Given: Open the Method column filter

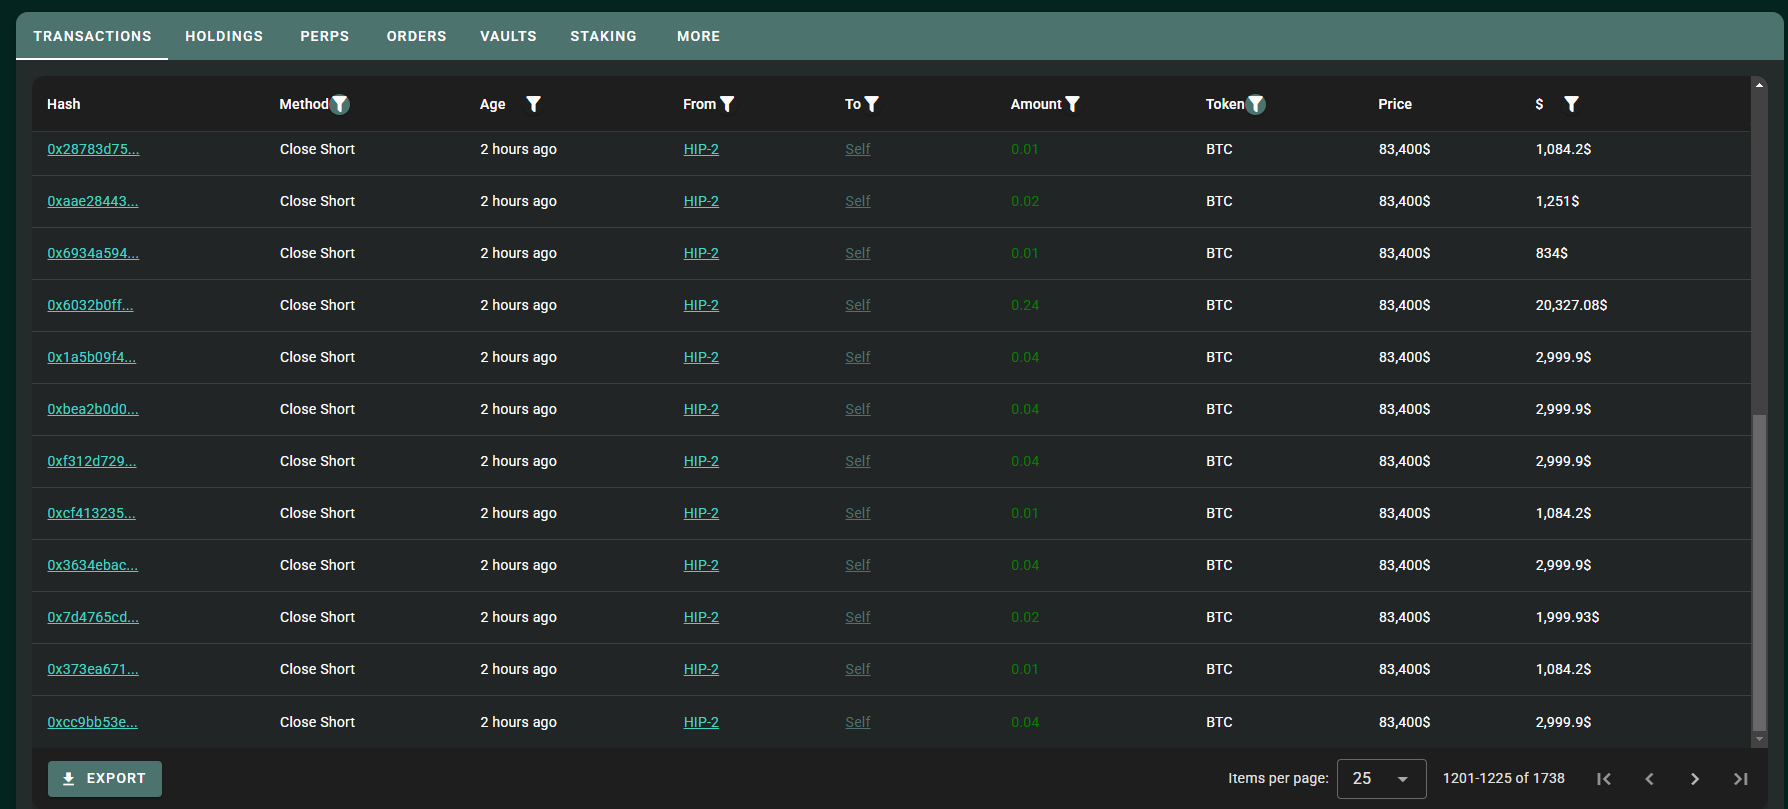Looking at the screenshot, I should coord(340,104).
